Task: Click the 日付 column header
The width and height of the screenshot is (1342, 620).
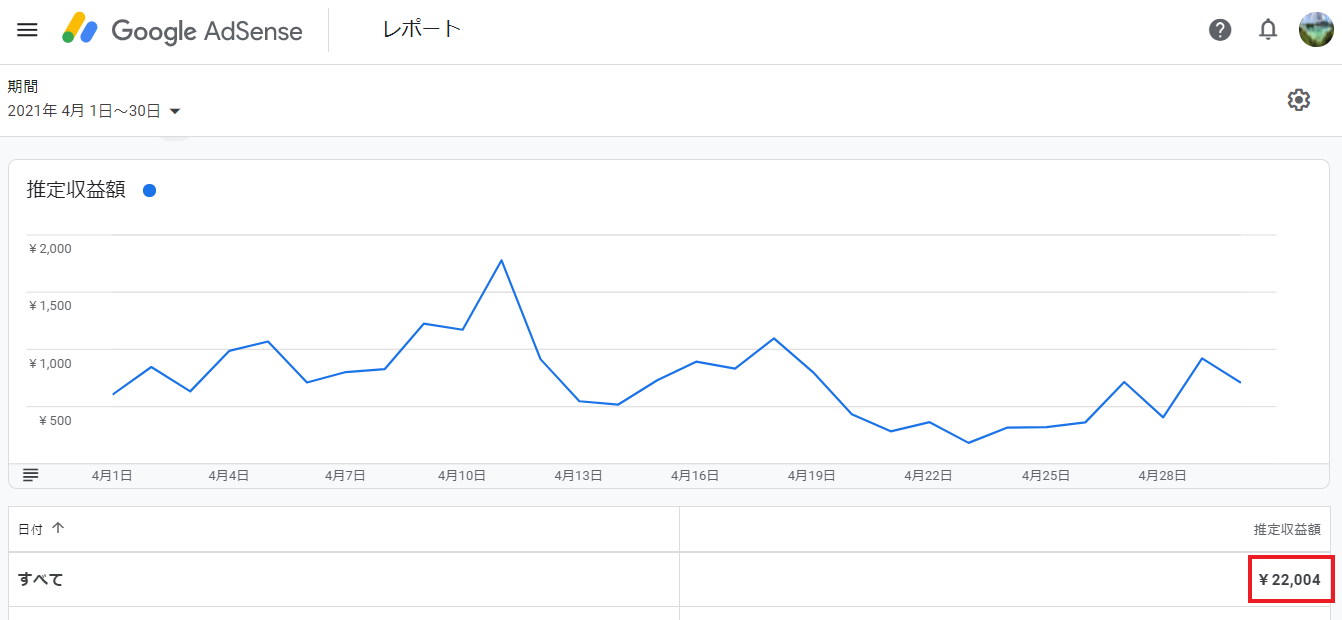Action: point(30,528)
